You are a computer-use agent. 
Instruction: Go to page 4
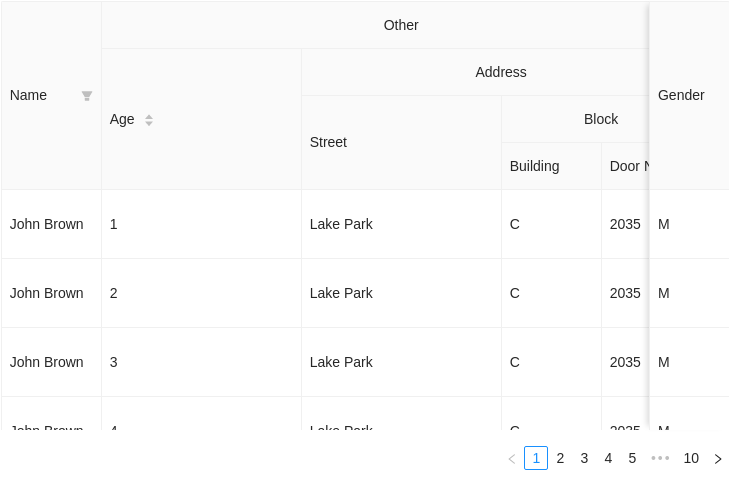608,458
